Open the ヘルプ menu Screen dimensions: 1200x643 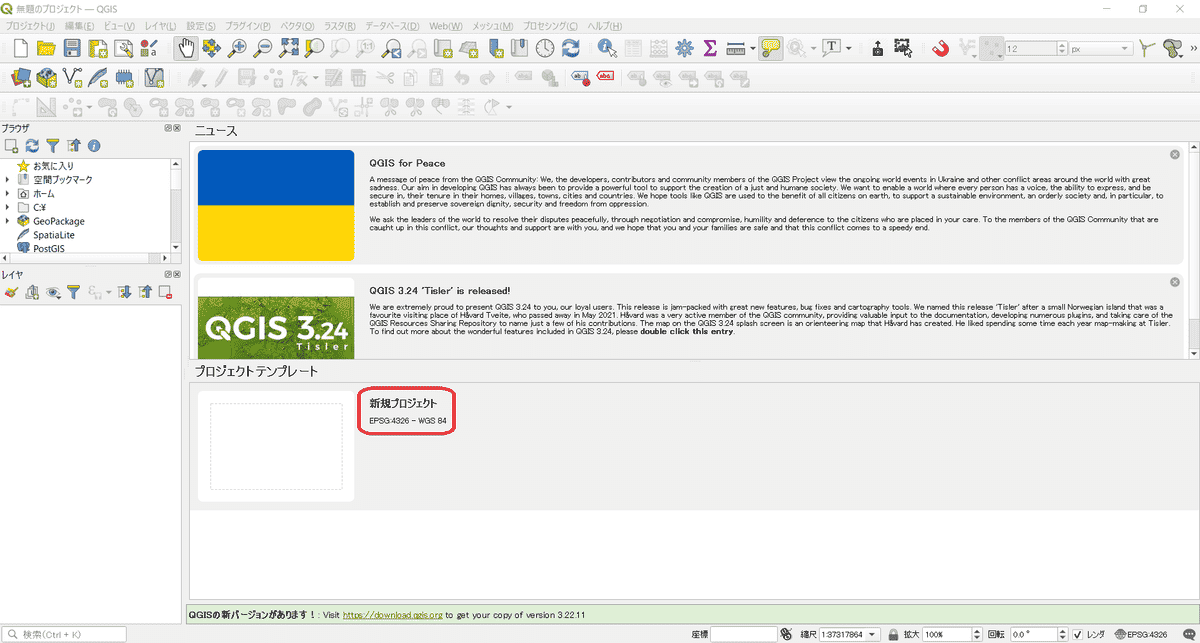605,24
